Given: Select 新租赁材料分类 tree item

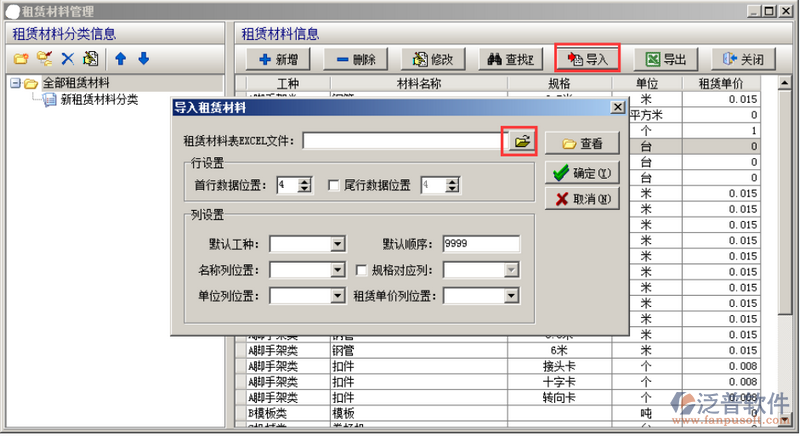Looking at the screenshot, I should (x=99, y=99).
